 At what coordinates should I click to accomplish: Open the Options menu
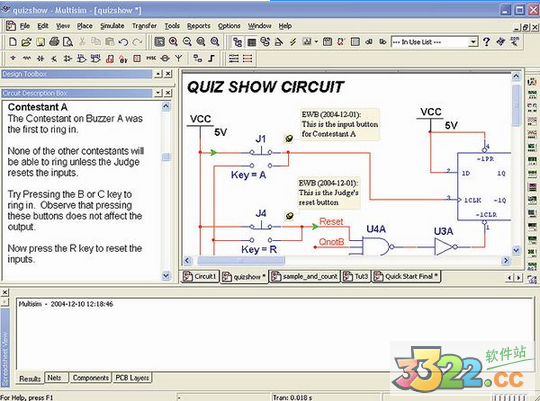(229, 26)
